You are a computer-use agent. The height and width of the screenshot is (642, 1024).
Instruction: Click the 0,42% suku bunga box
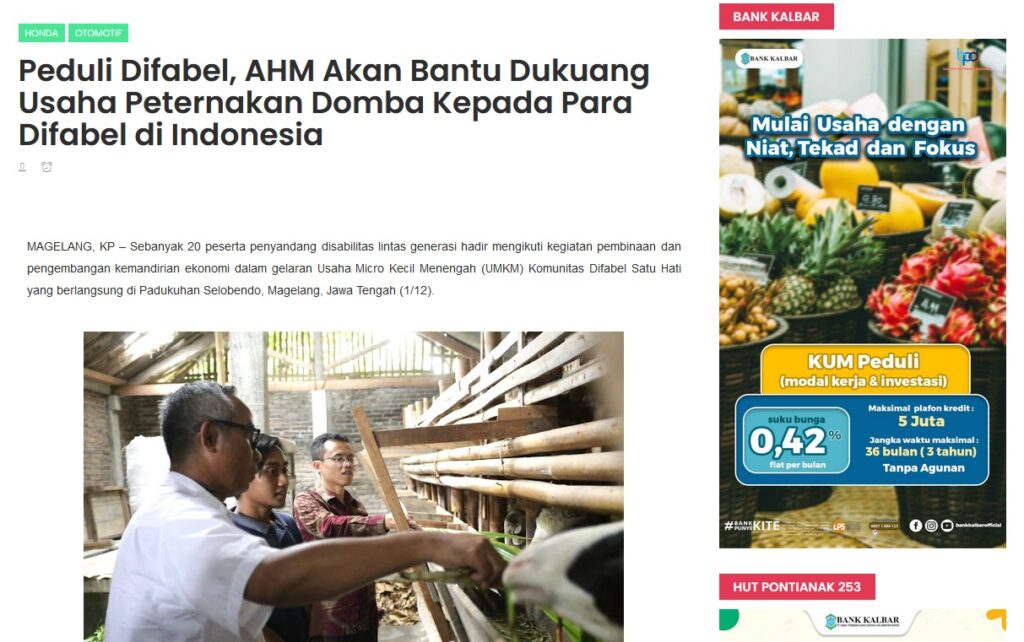pos(796,440)
